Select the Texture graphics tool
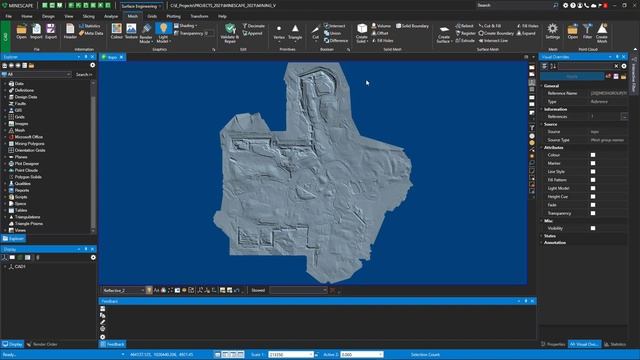The width and height of the screenshot is (640, 360). (x=131, y=31)
